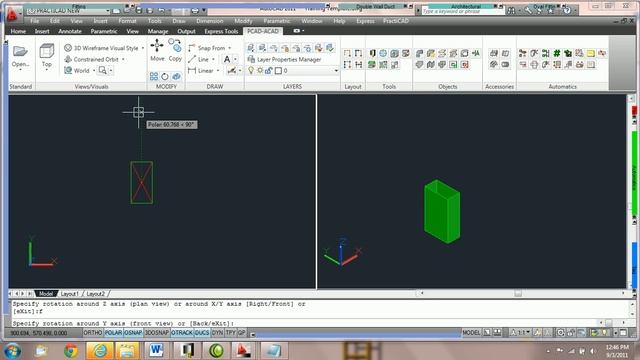Viewport: 640px width, 360px height.
Task: Open the Annotate ribbon tab
Action: click(70, 31)
